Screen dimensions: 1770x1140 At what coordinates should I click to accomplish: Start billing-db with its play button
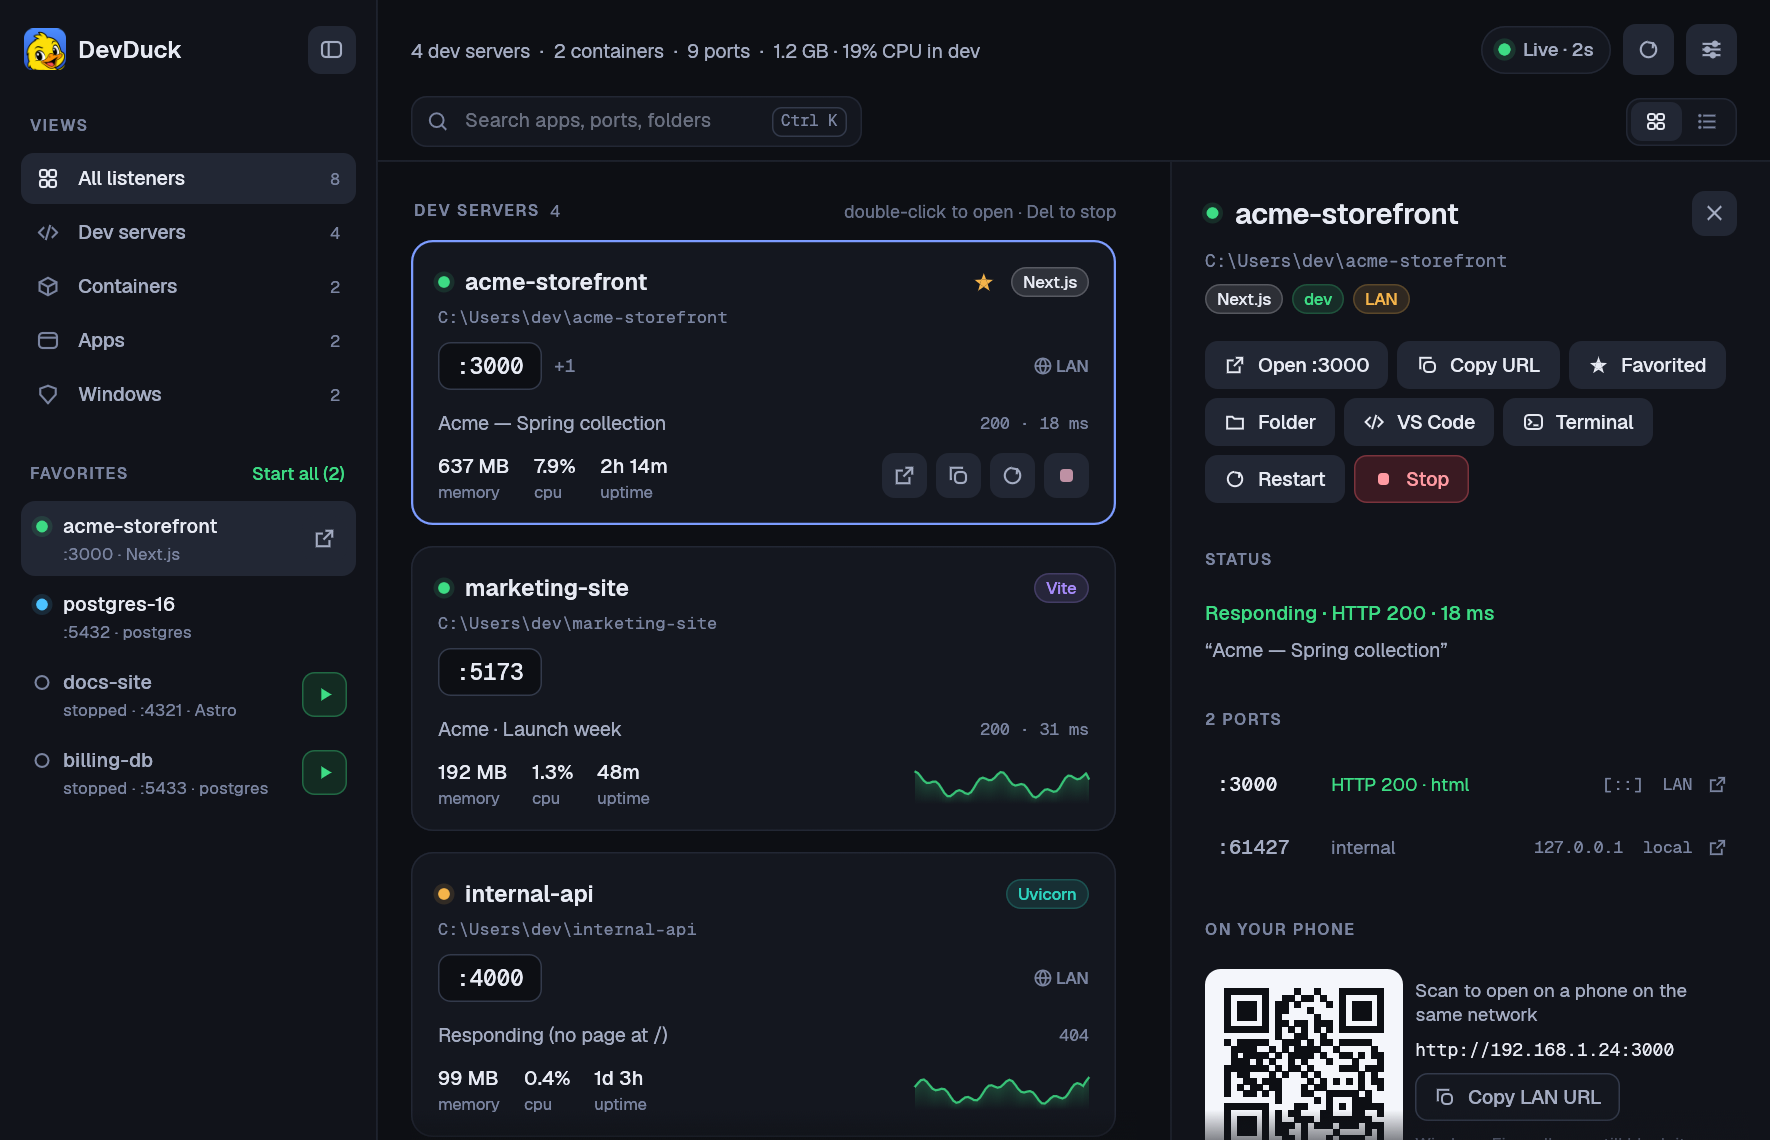(x=325, y=773)
